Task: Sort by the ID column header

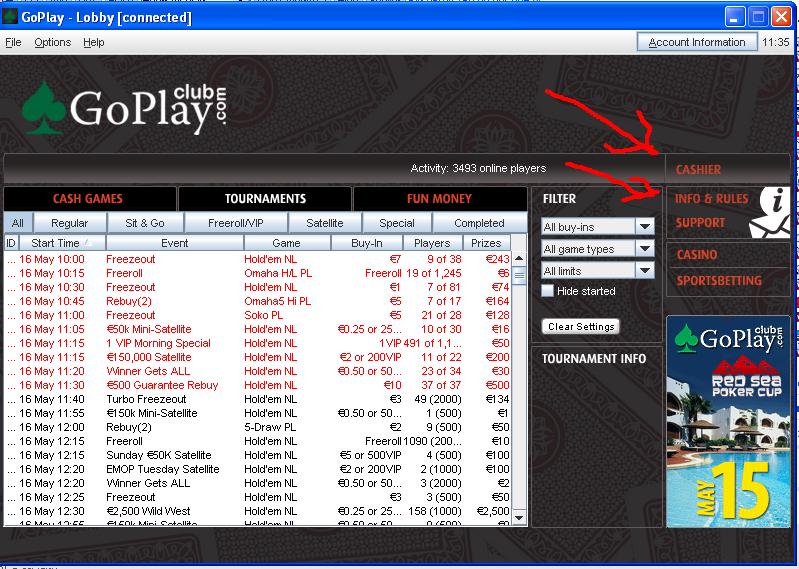Action: [x=11, y=243]
